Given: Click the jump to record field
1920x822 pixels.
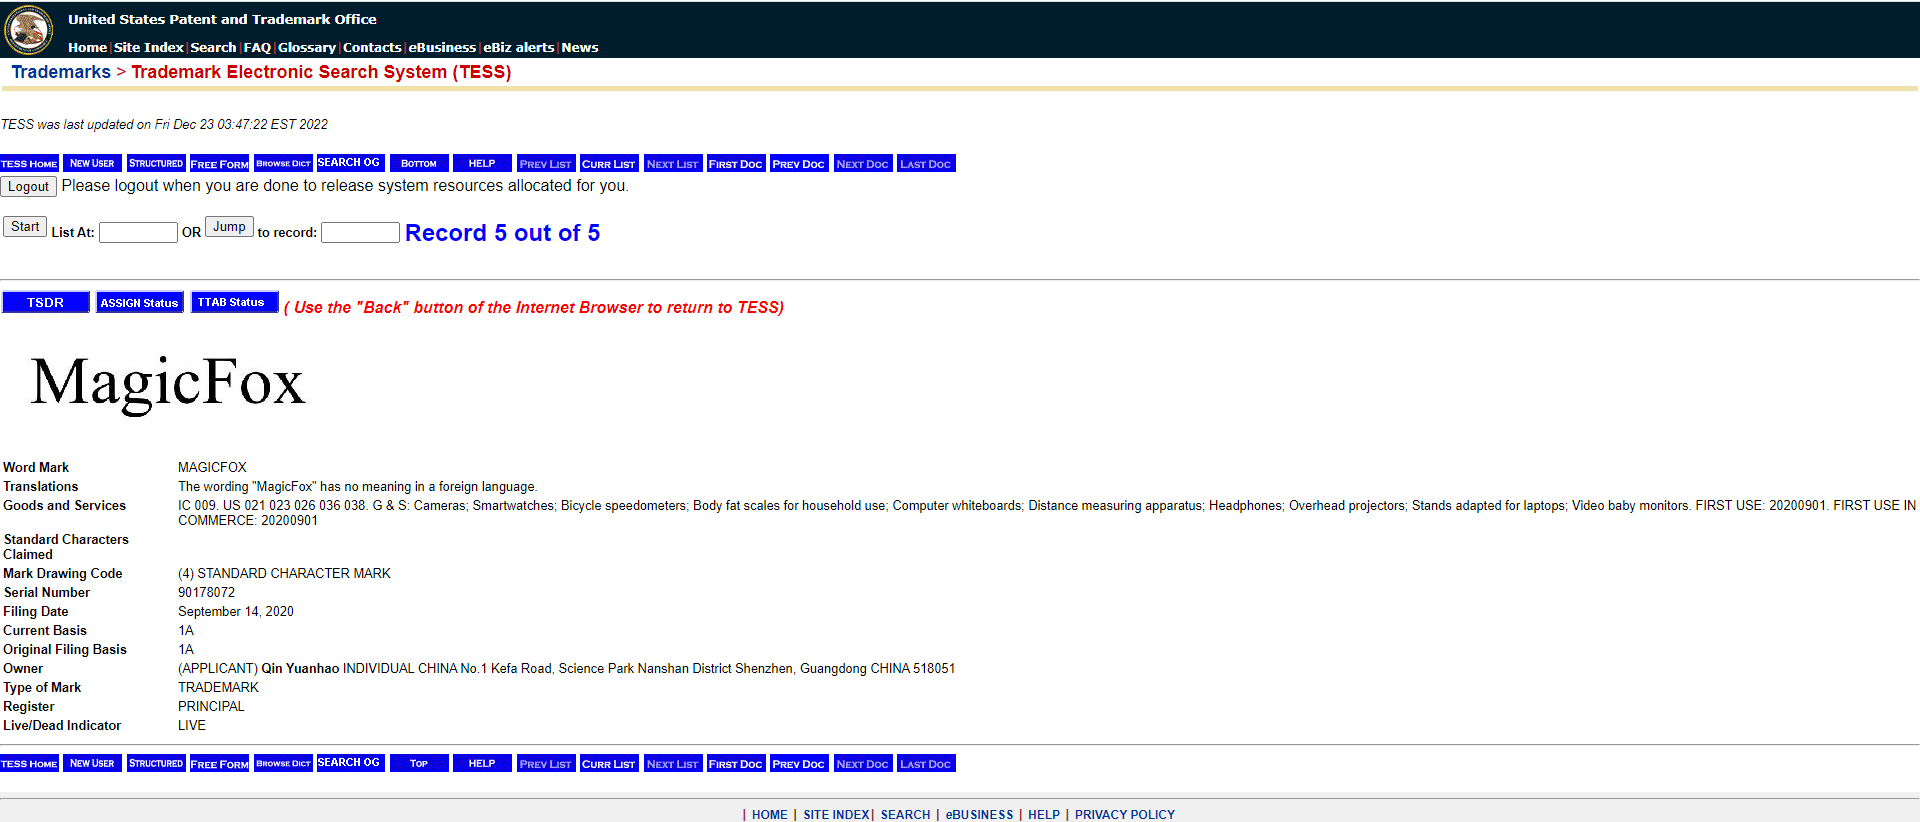Looking at the screenshot, I should (360, 233).
